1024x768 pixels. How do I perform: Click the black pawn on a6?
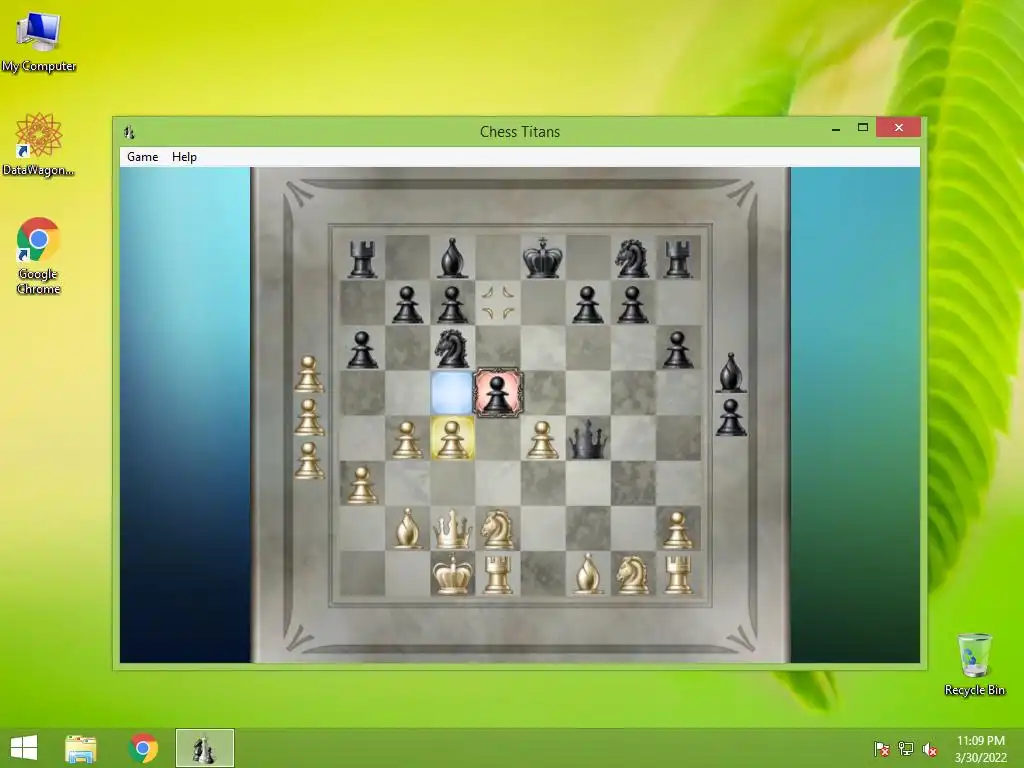(x=362, y=349)
